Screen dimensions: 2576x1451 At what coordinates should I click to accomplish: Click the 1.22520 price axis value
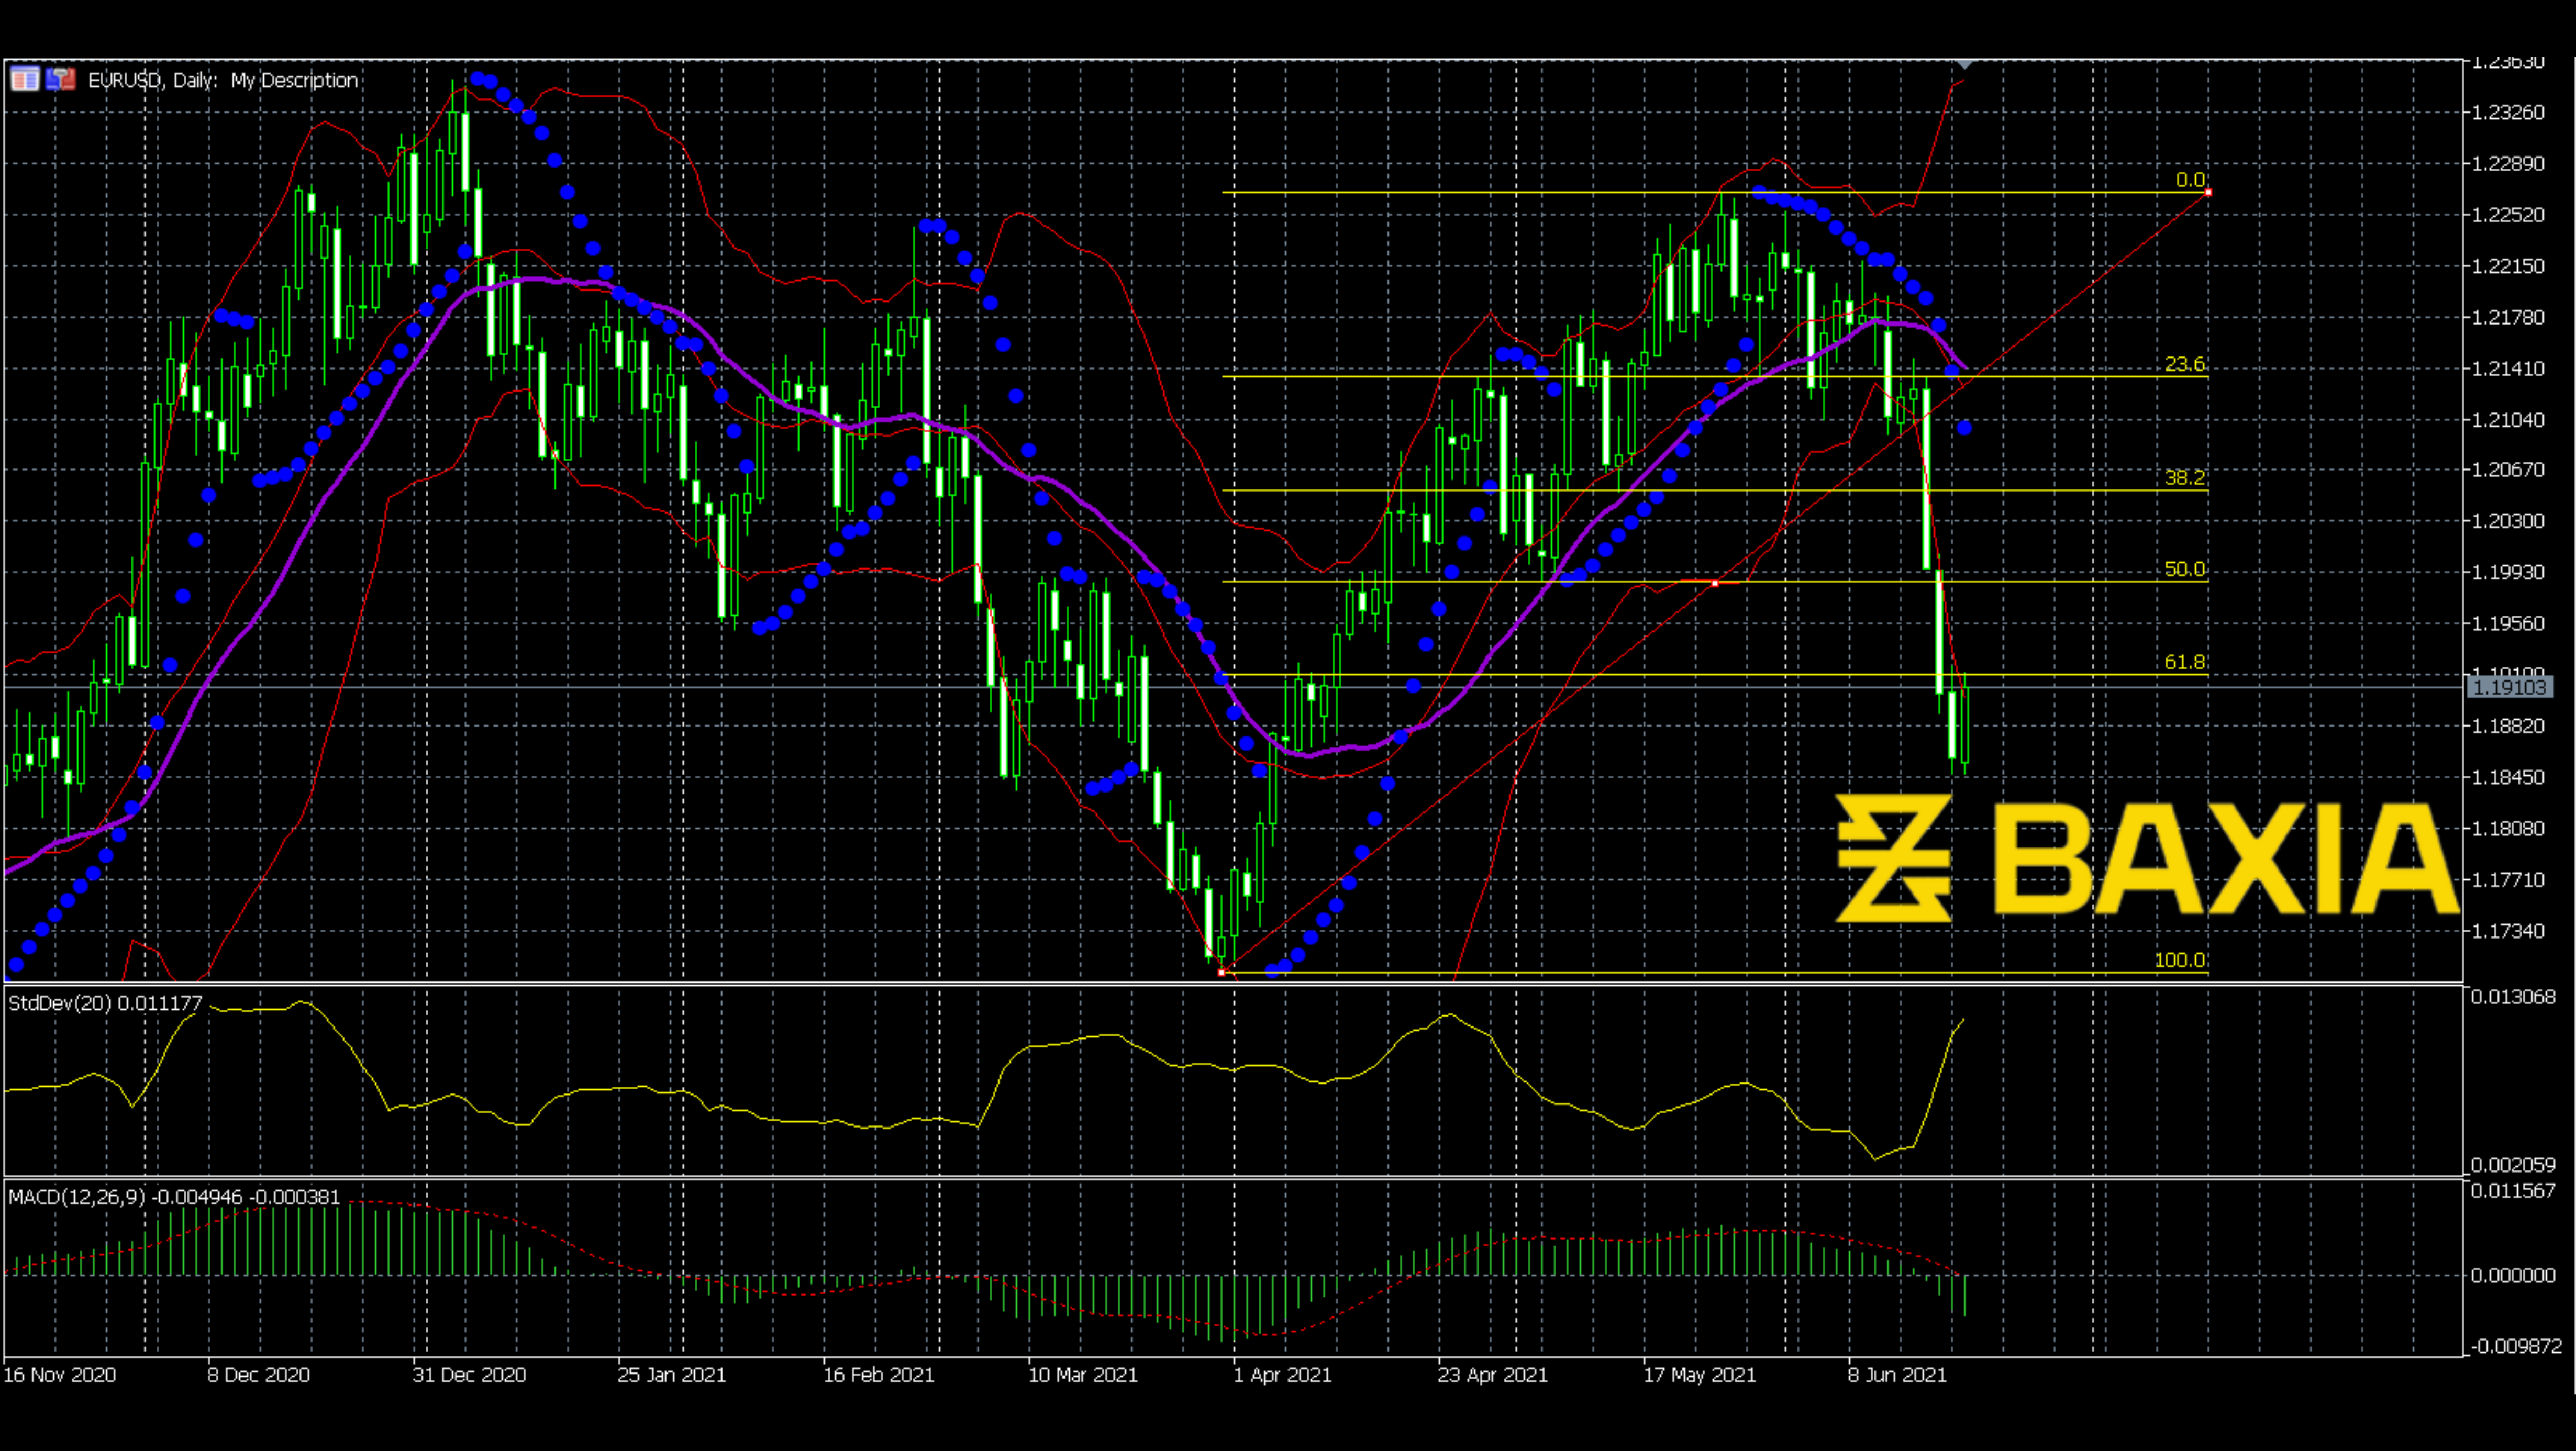[2508, 215]
